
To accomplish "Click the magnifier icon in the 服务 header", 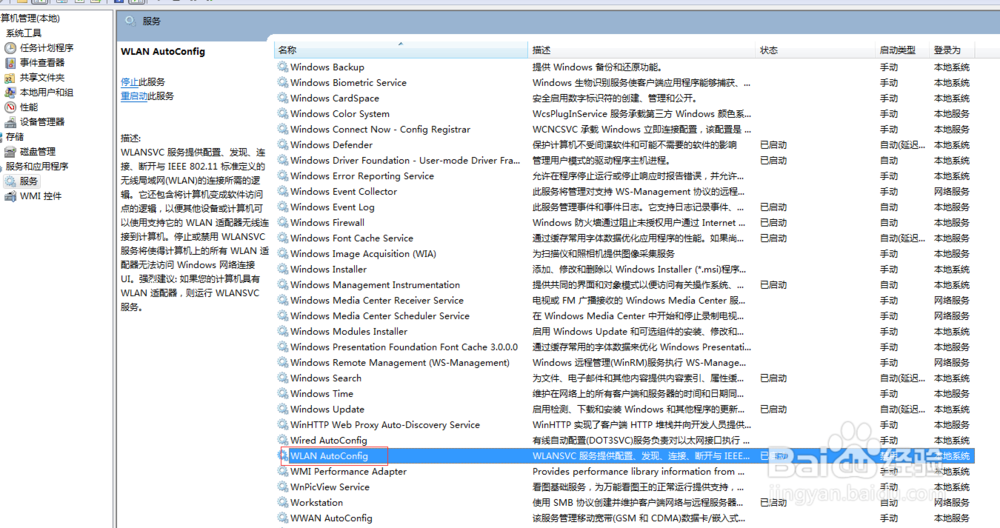I will tap(130, 21).
